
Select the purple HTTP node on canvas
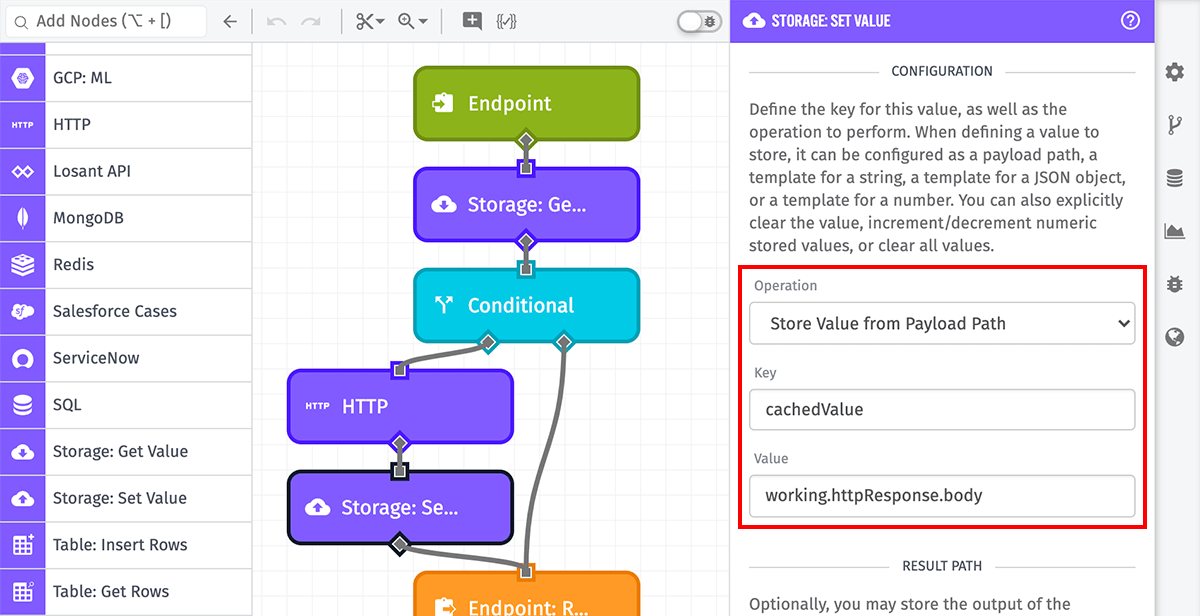(x=400, y=406)
